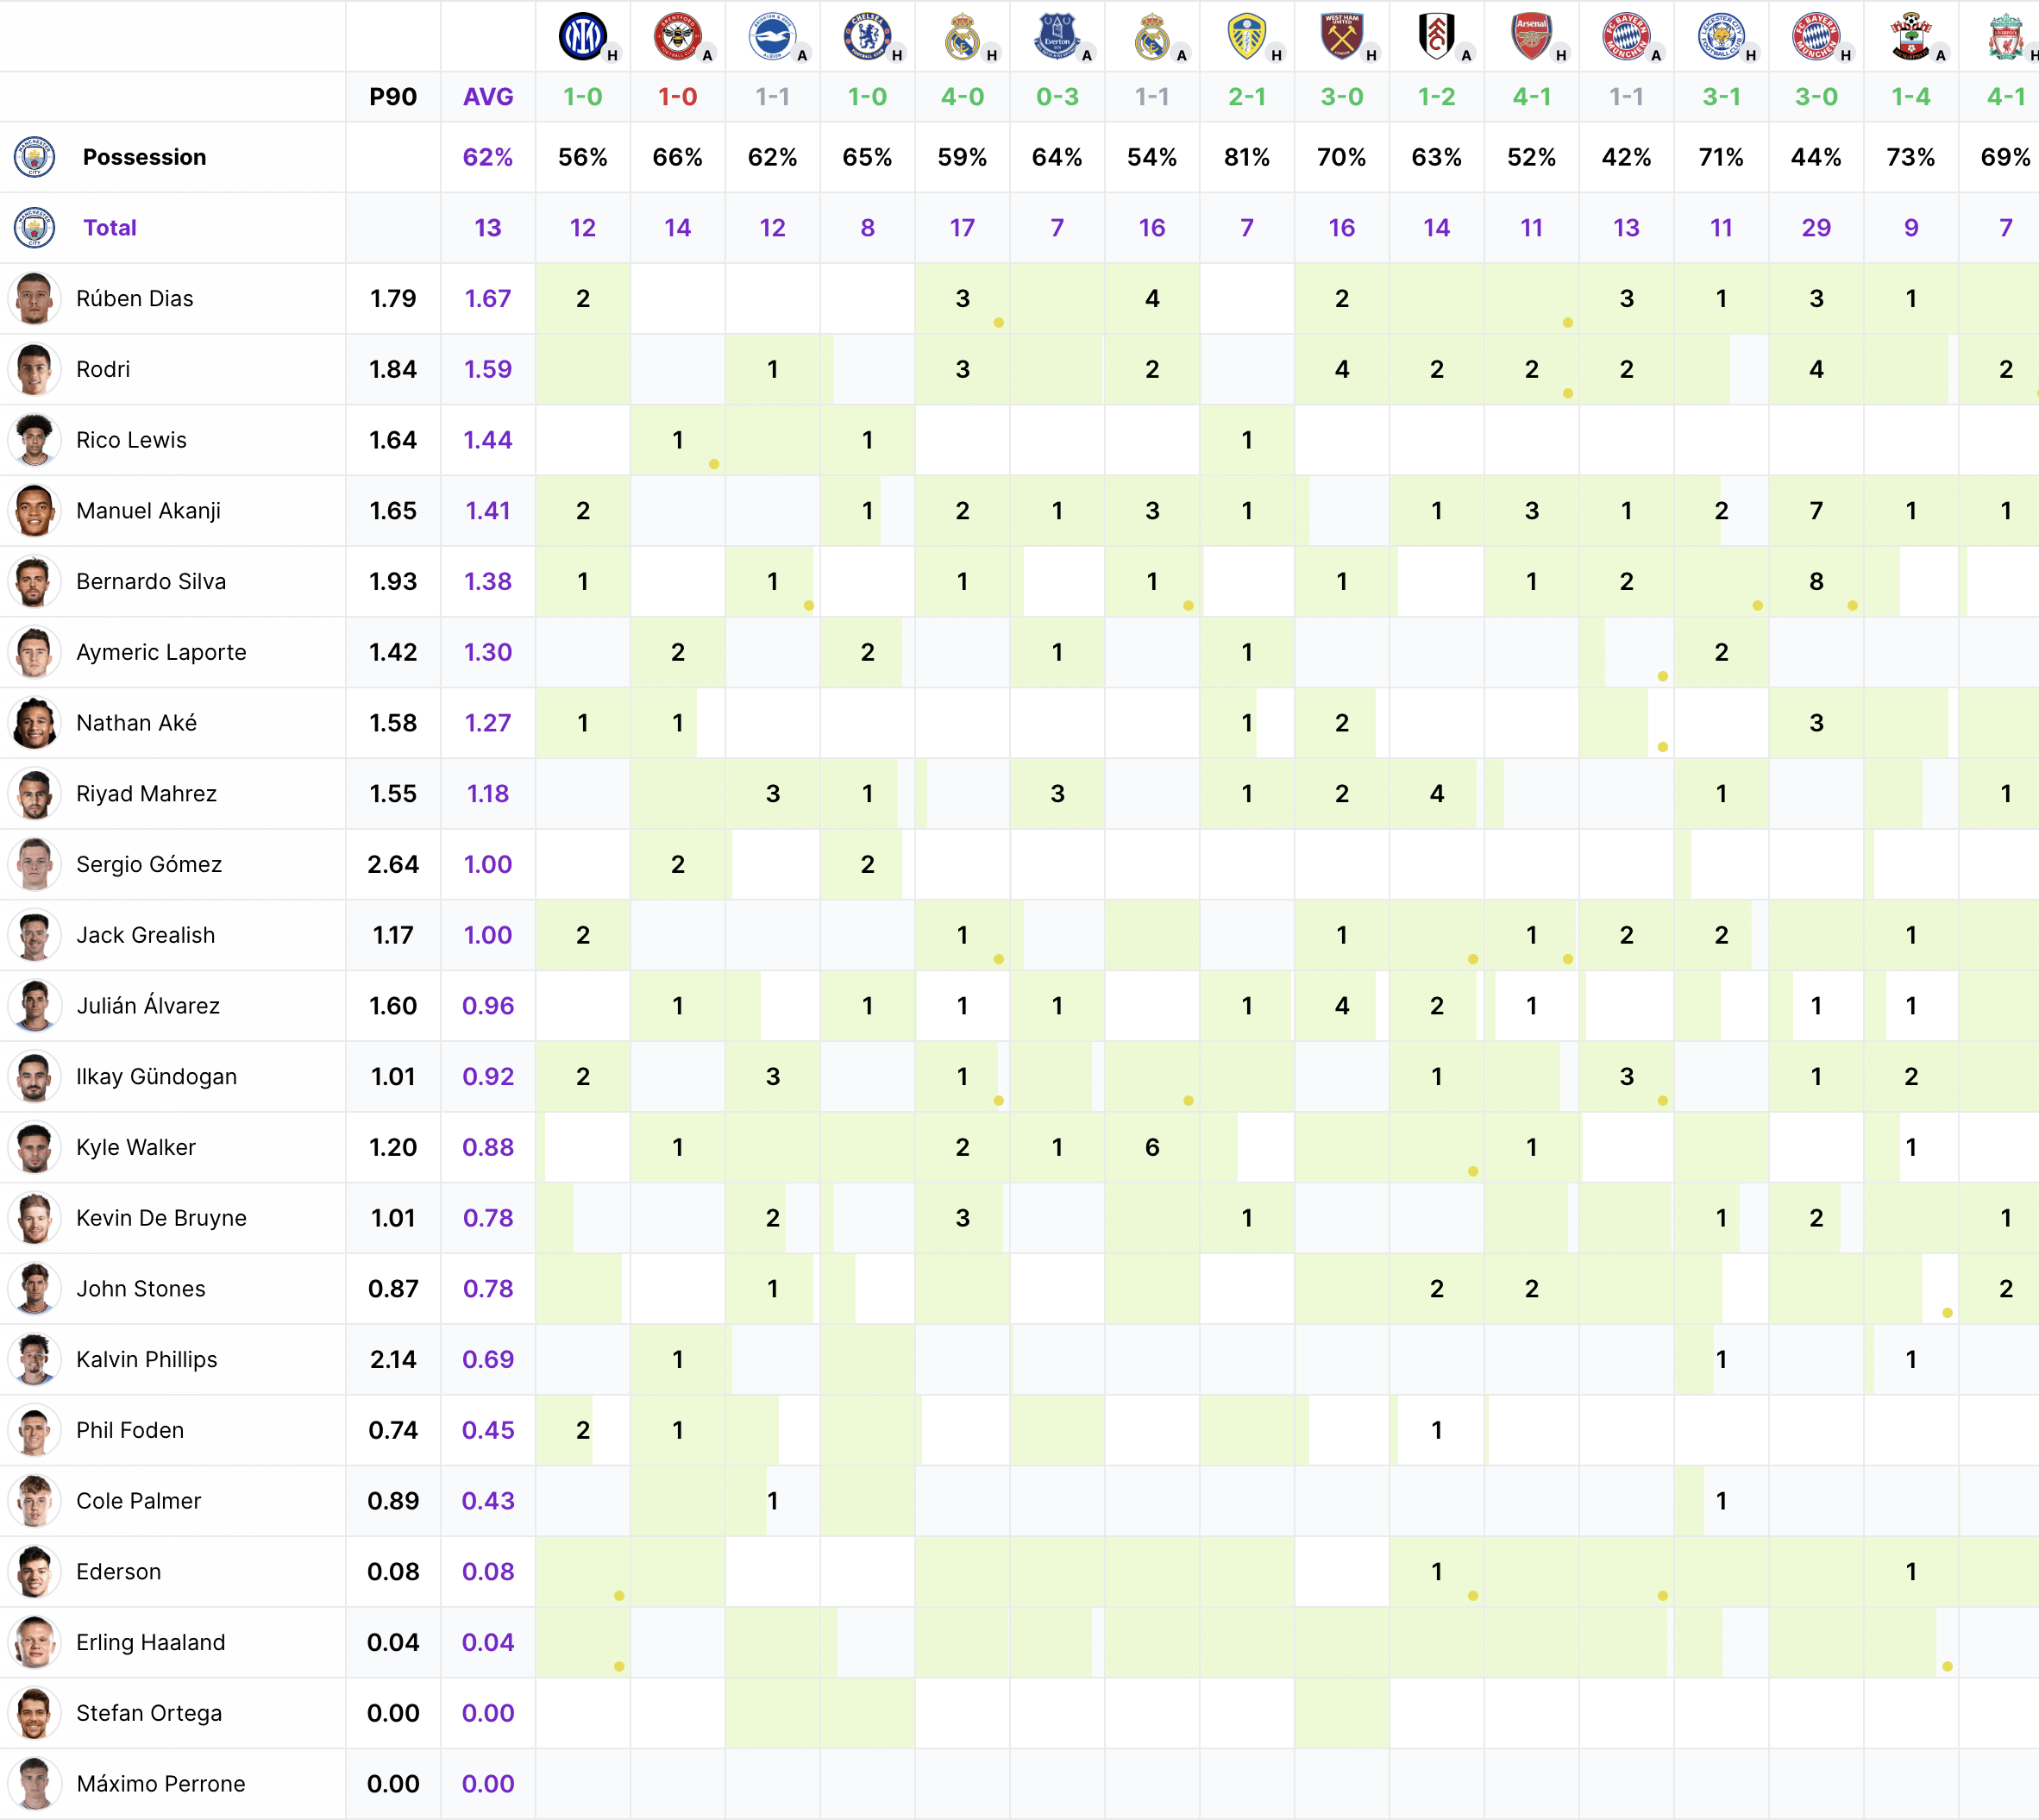Open Phil Foden's name

tap(130, 1430)
